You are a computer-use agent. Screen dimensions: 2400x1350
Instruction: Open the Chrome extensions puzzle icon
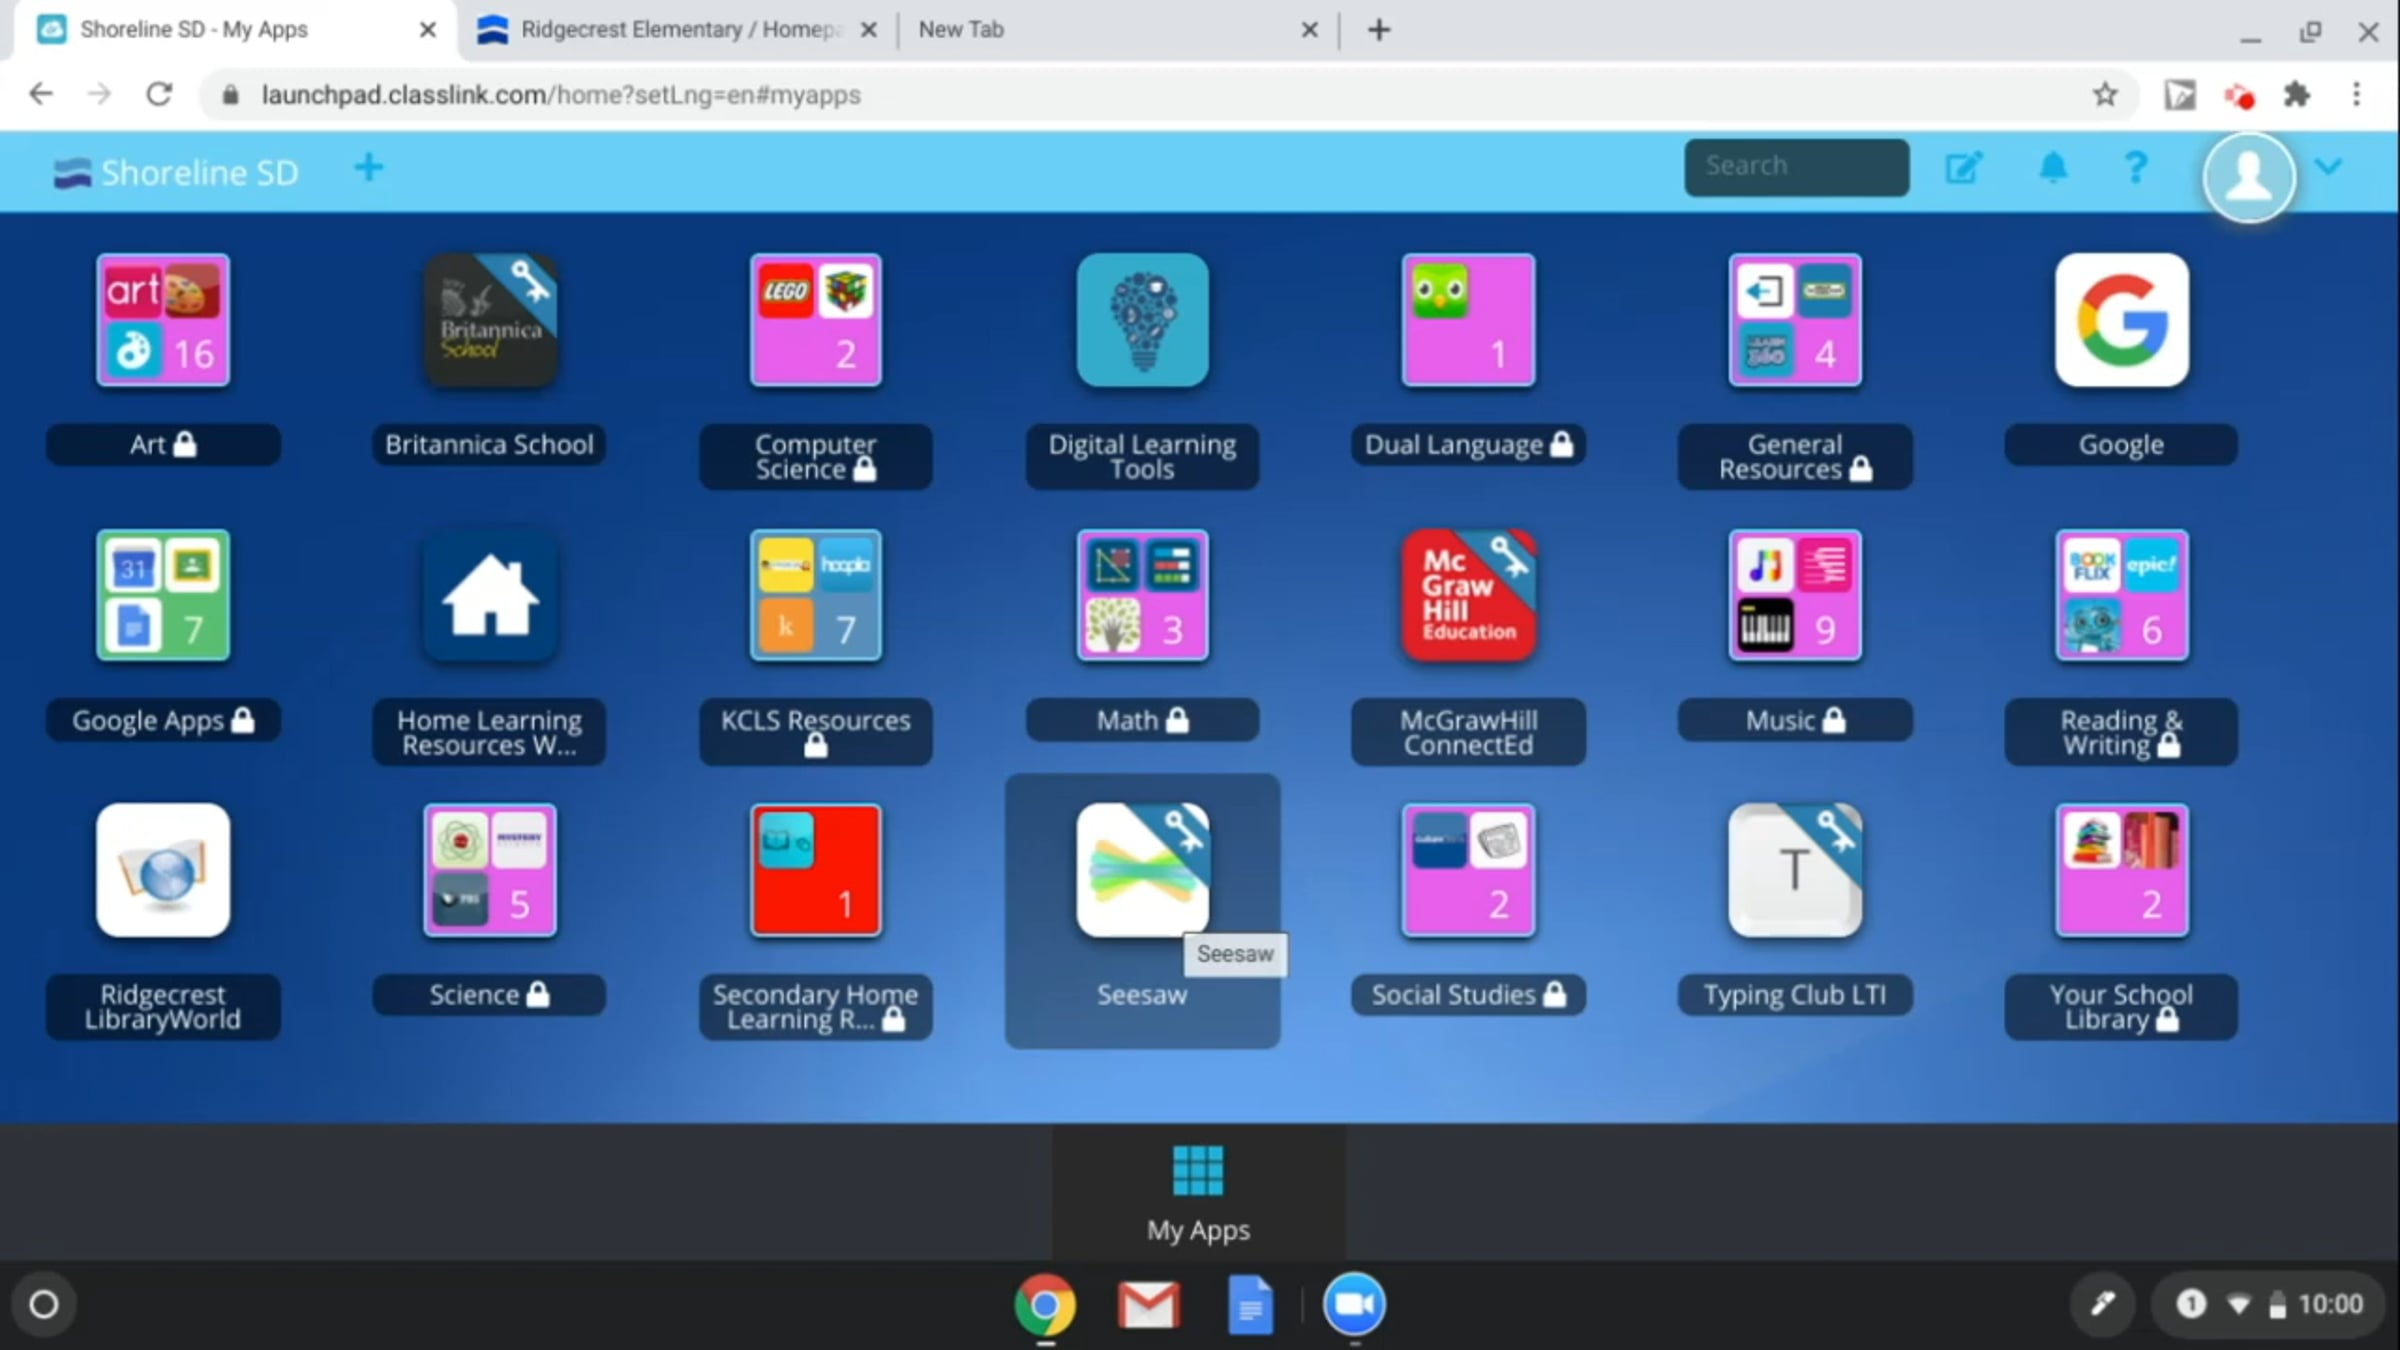click(2297, 94)
